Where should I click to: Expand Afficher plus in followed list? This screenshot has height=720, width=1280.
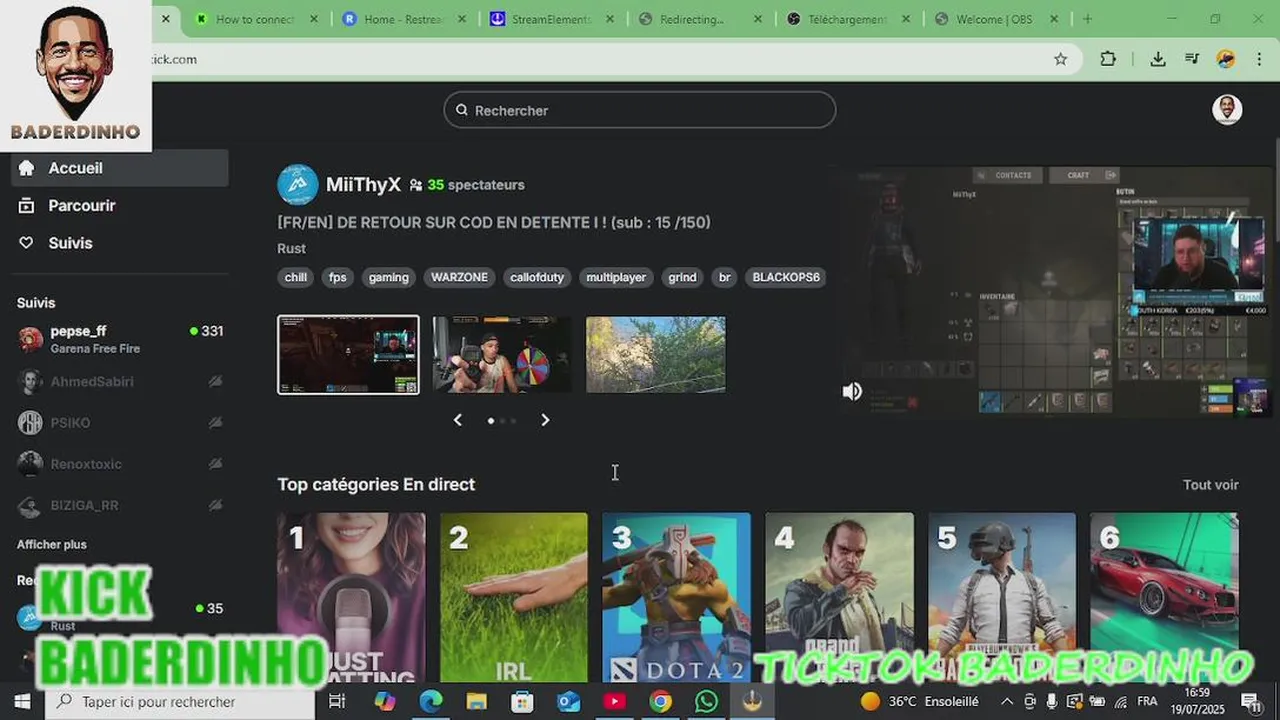(52, 545)
